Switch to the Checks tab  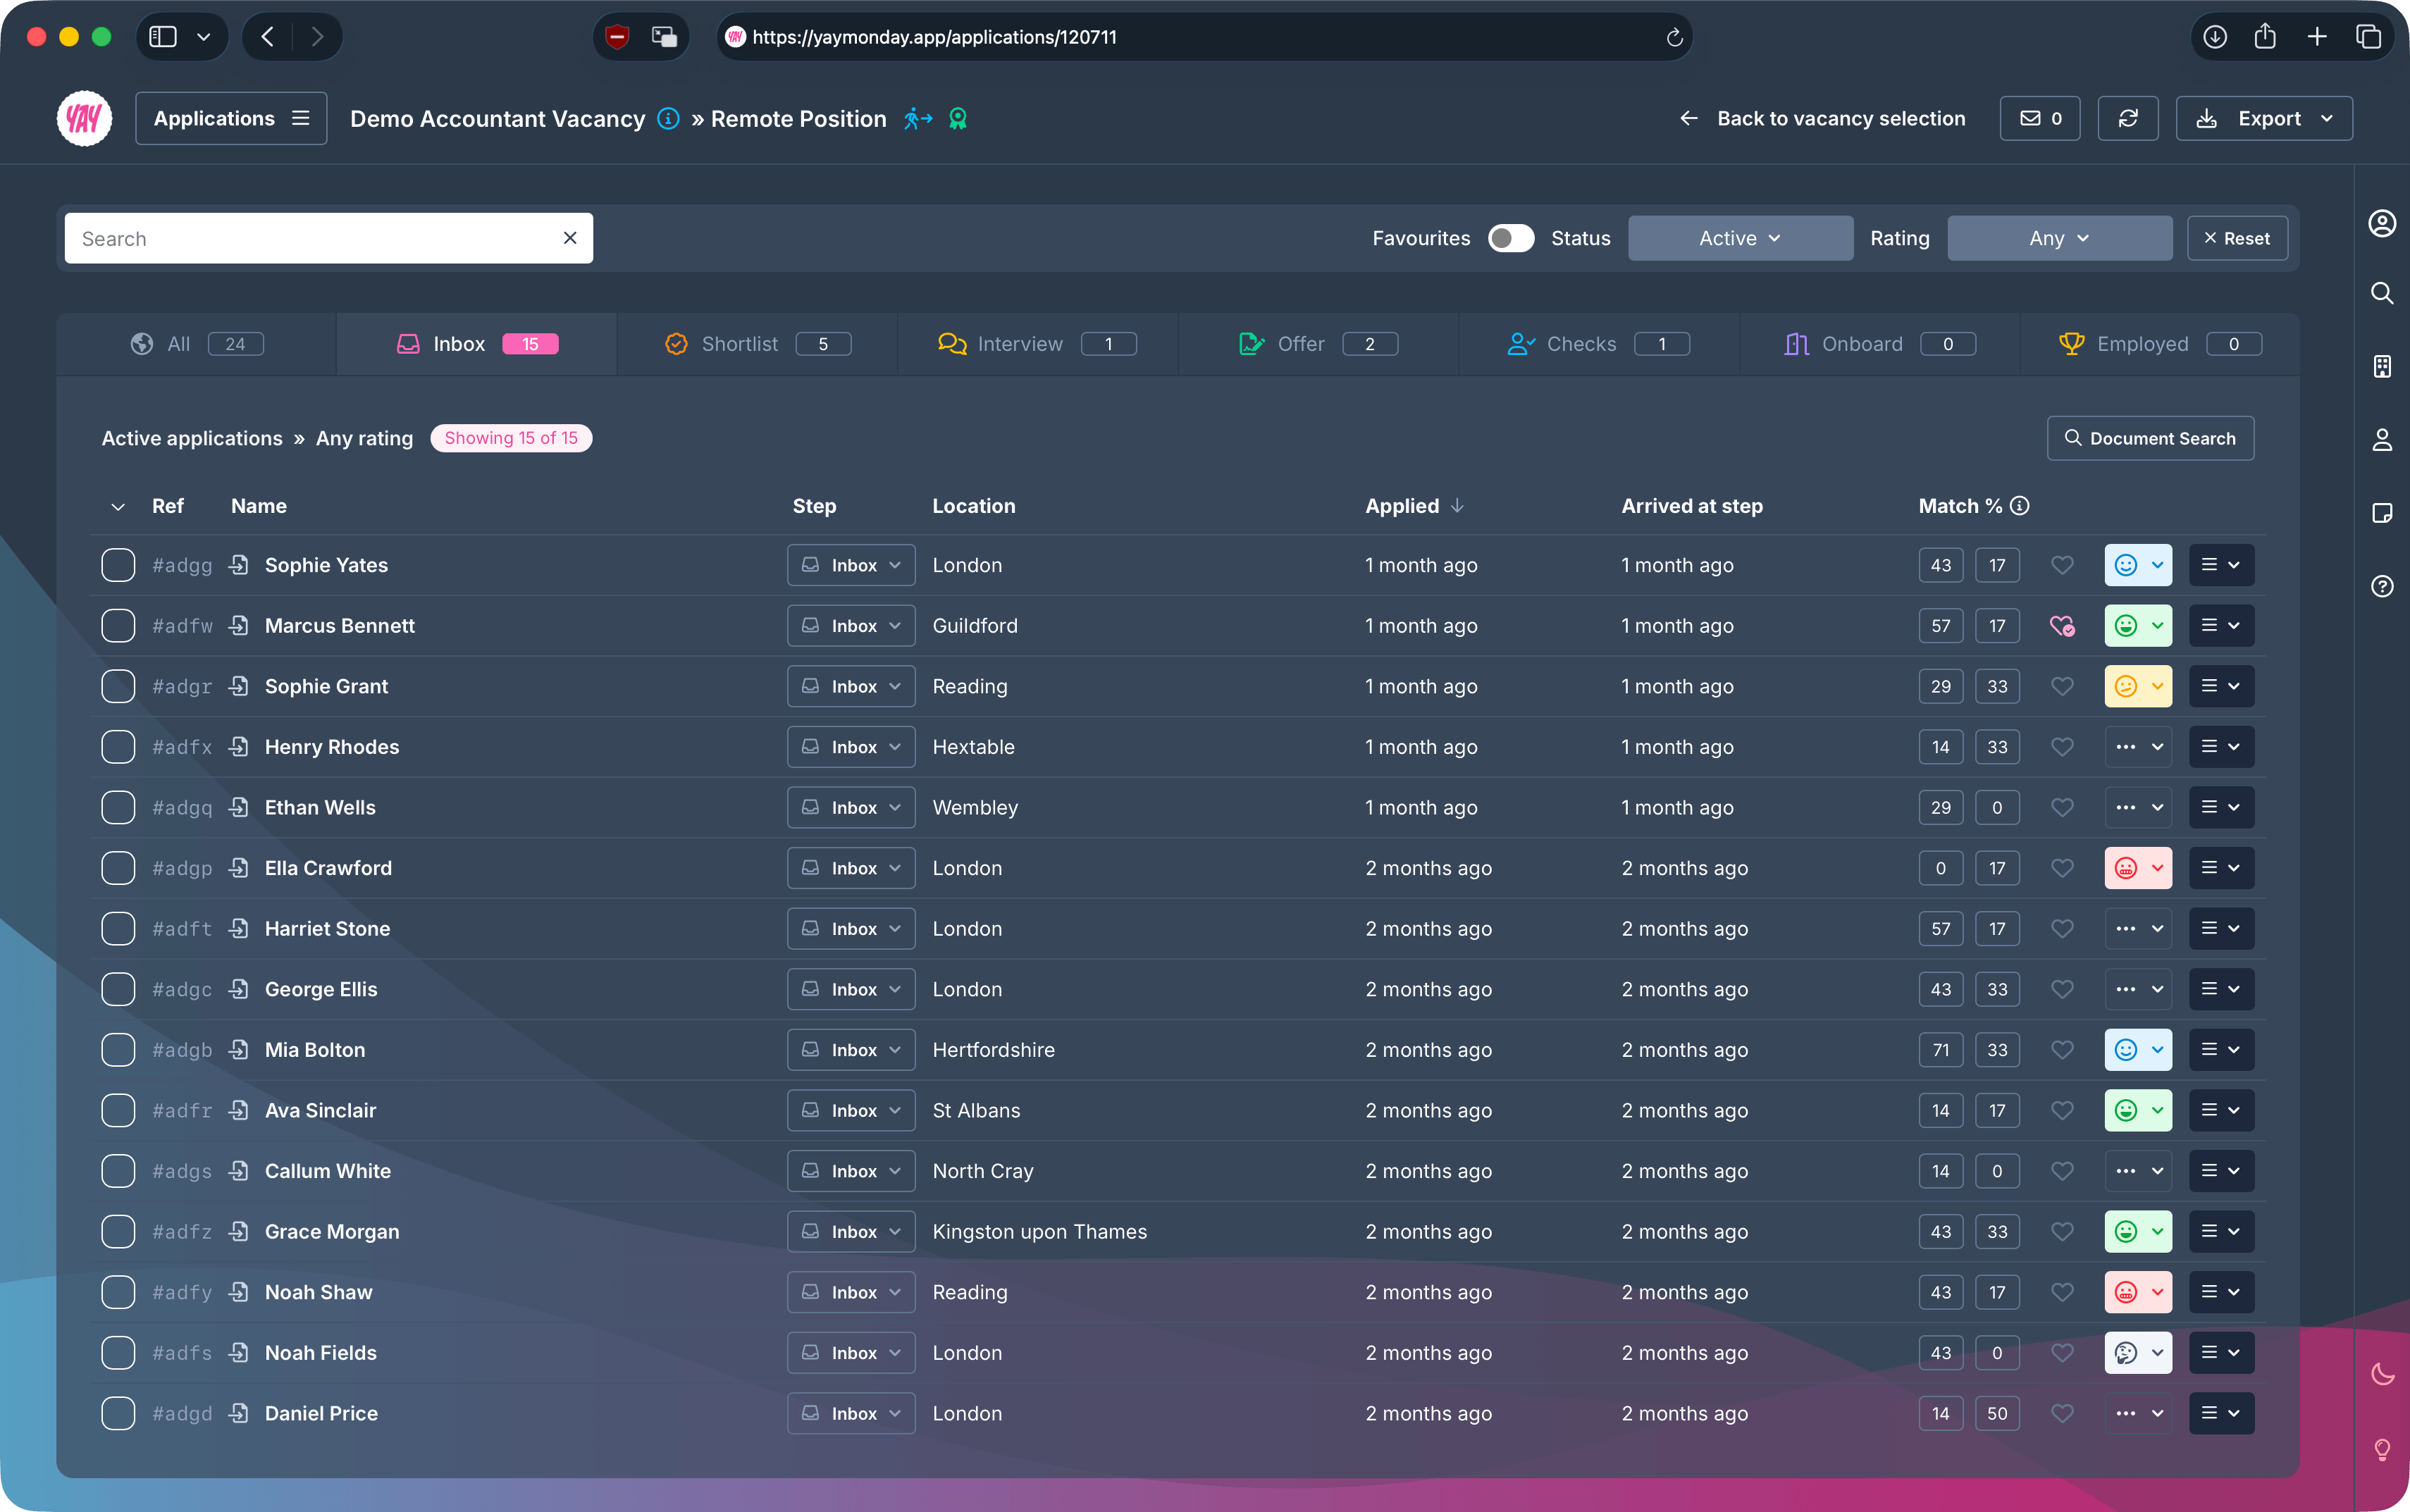click(1599, 344)
